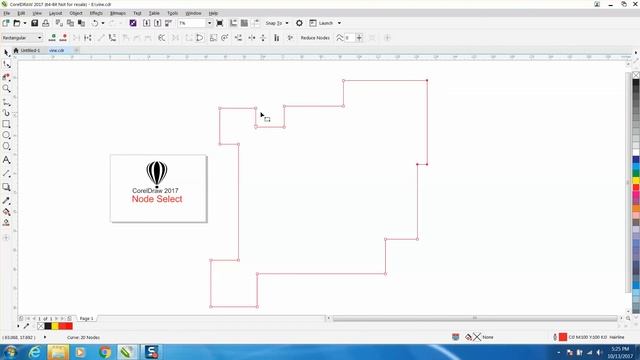
Task: Select the Interactive Fill tool
Action: pos(6,212)
